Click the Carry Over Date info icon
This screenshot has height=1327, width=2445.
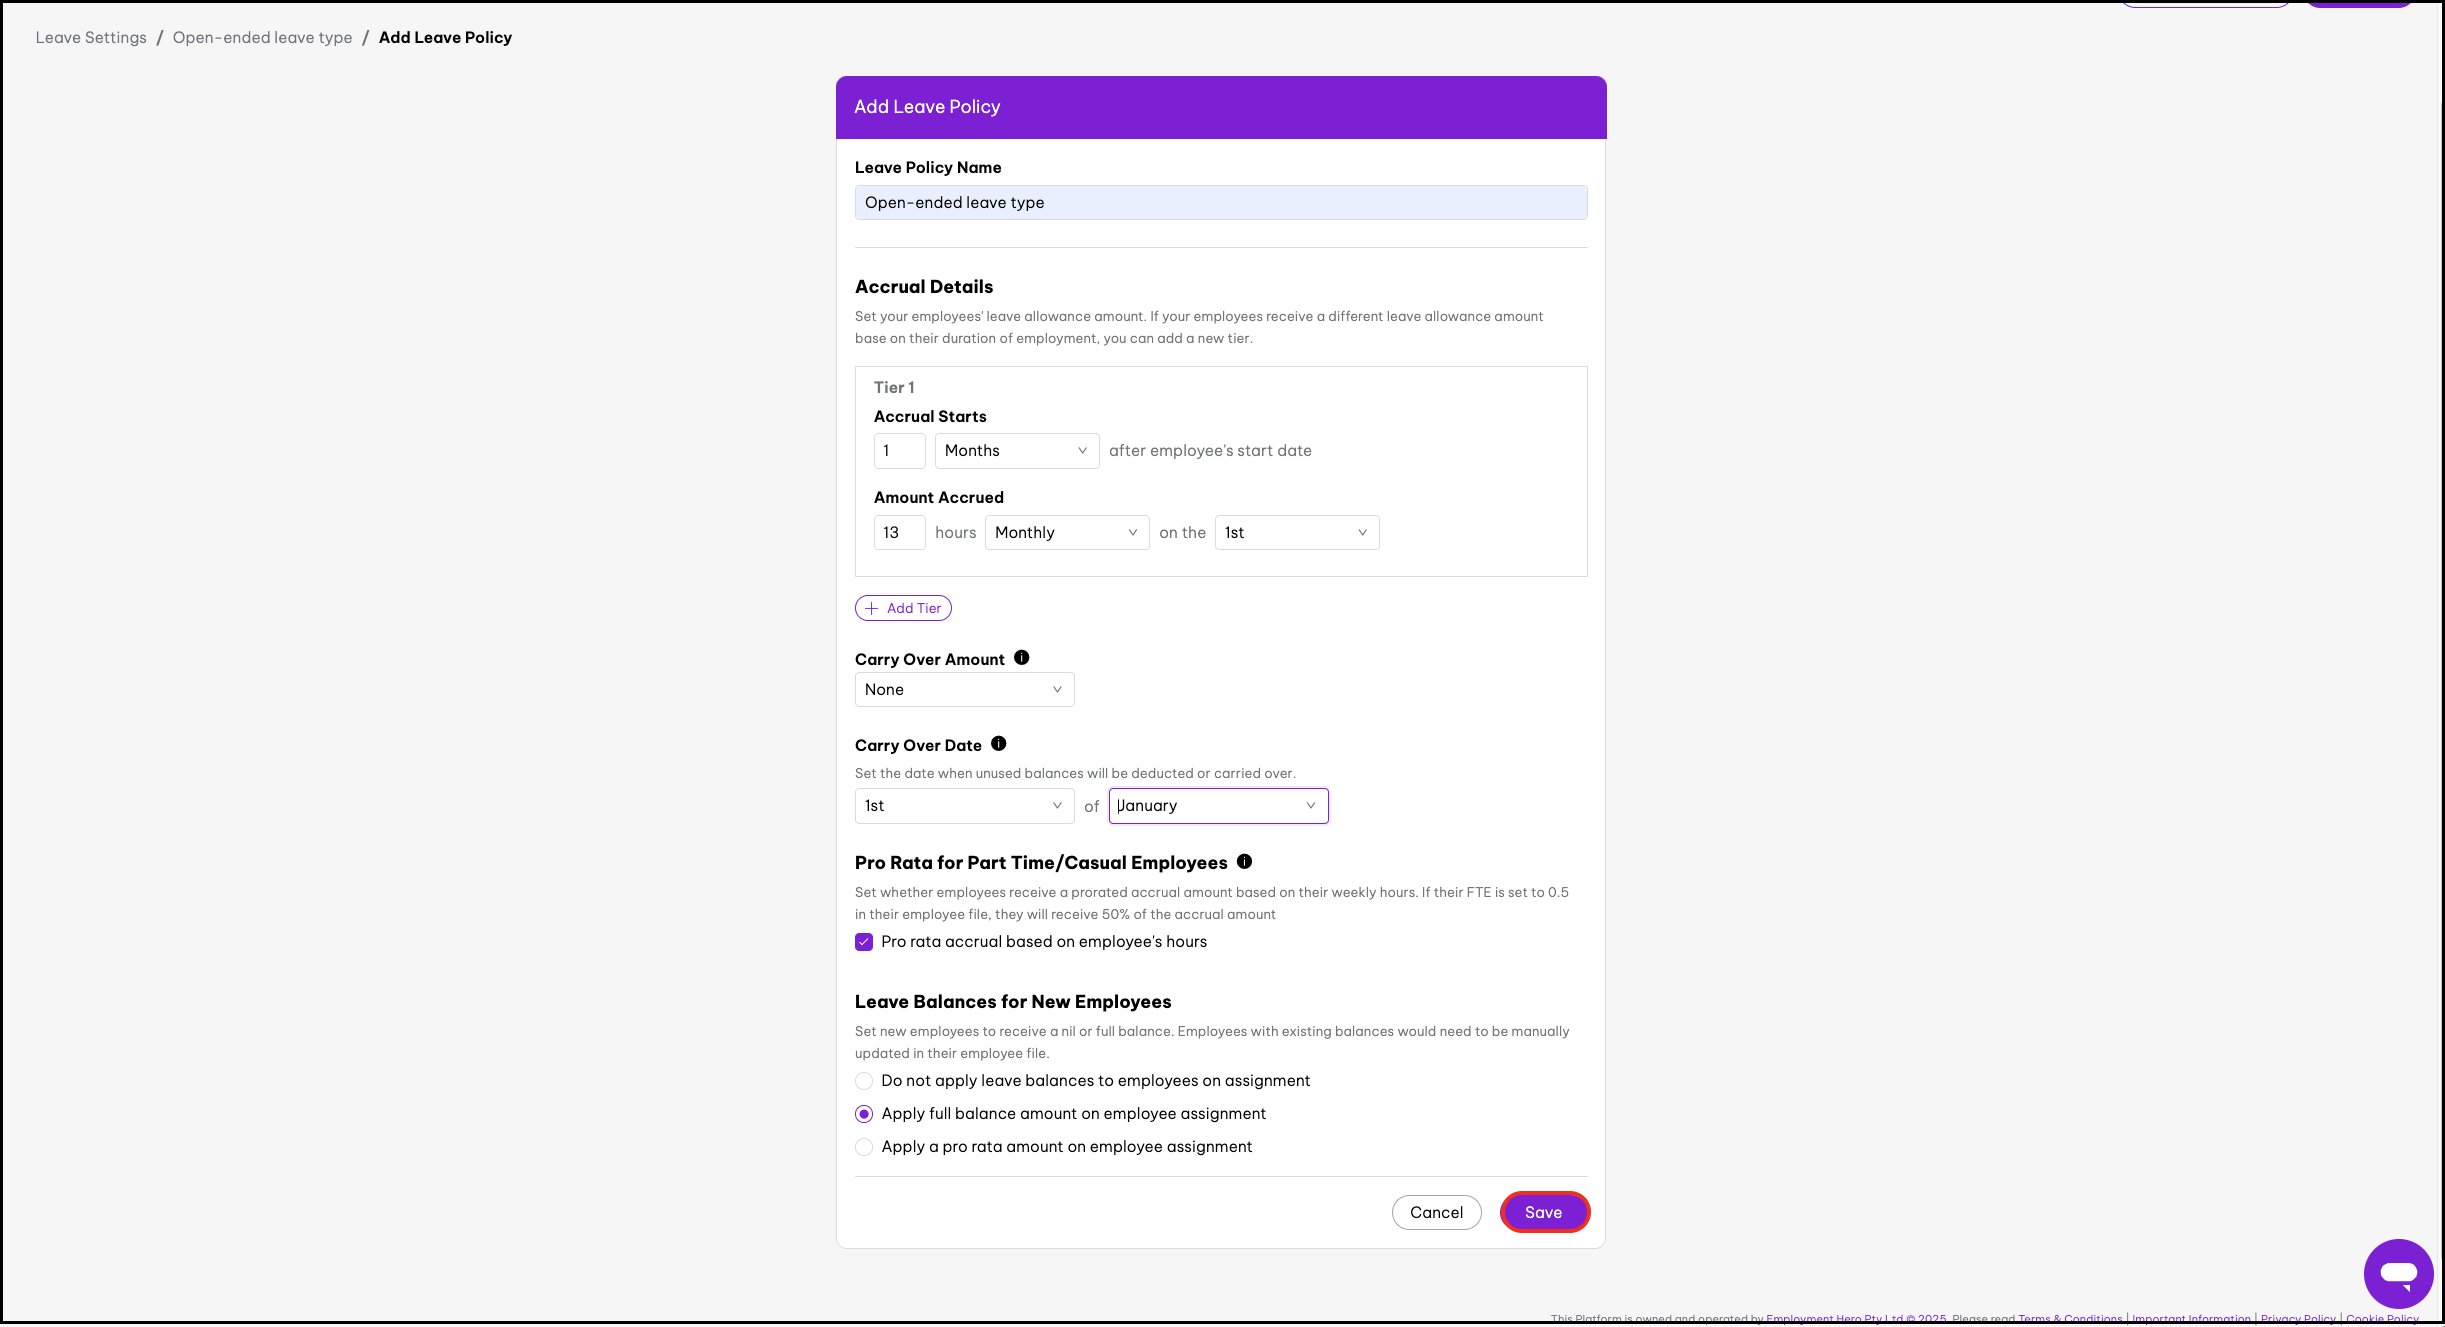pos(998,744)
